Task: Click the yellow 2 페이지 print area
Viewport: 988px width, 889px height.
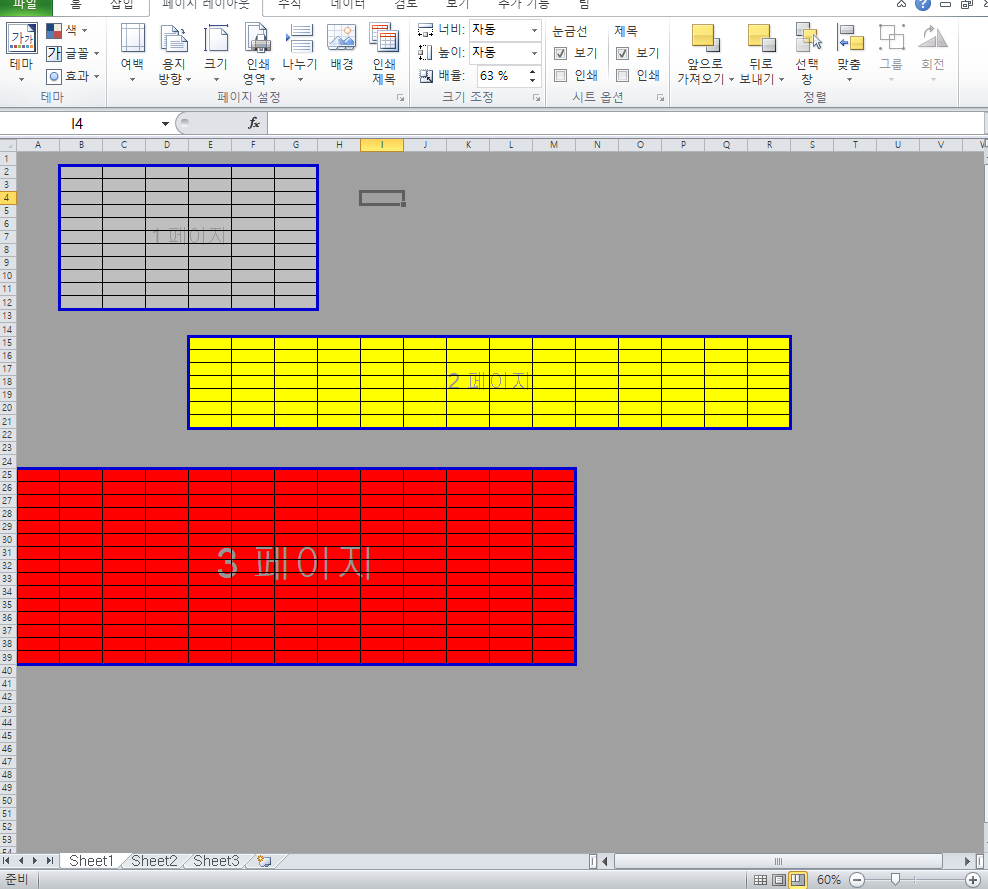Action: coord(490,382)
